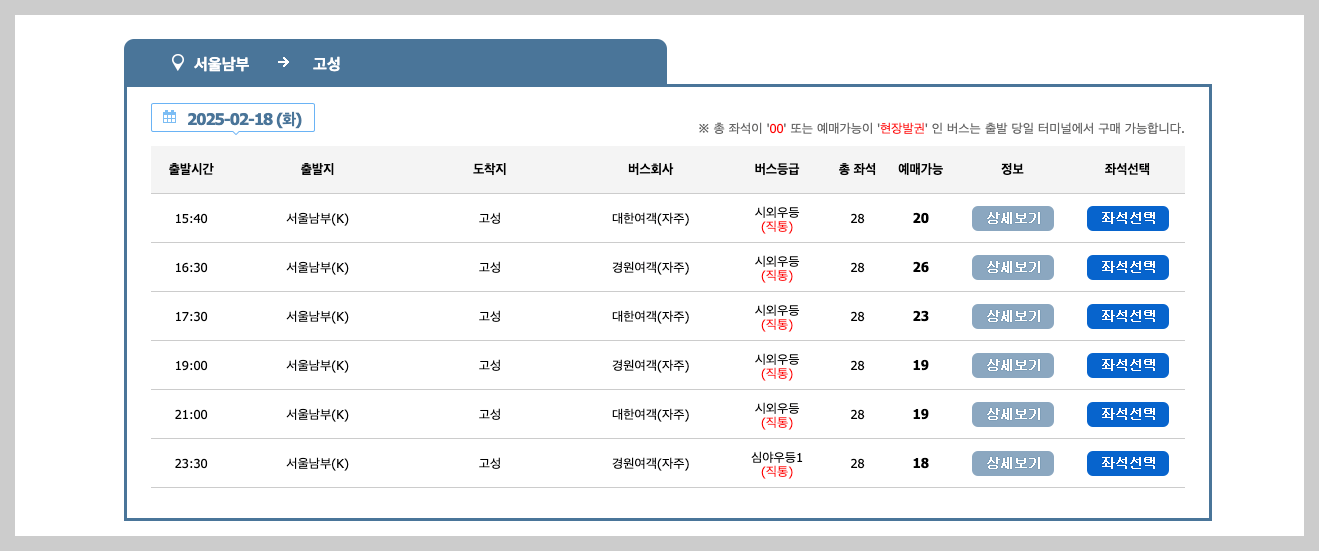Click 대한여객(자주) in the 17:30 row
Image resolution: width=1319 pixels, height=551 pixels.
click(650, 316)
